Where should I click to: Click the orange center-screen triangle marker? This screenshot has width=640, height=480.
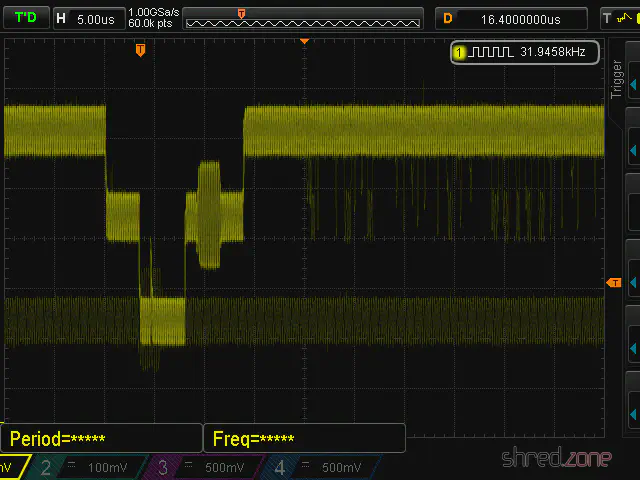[x=304, y=41]
